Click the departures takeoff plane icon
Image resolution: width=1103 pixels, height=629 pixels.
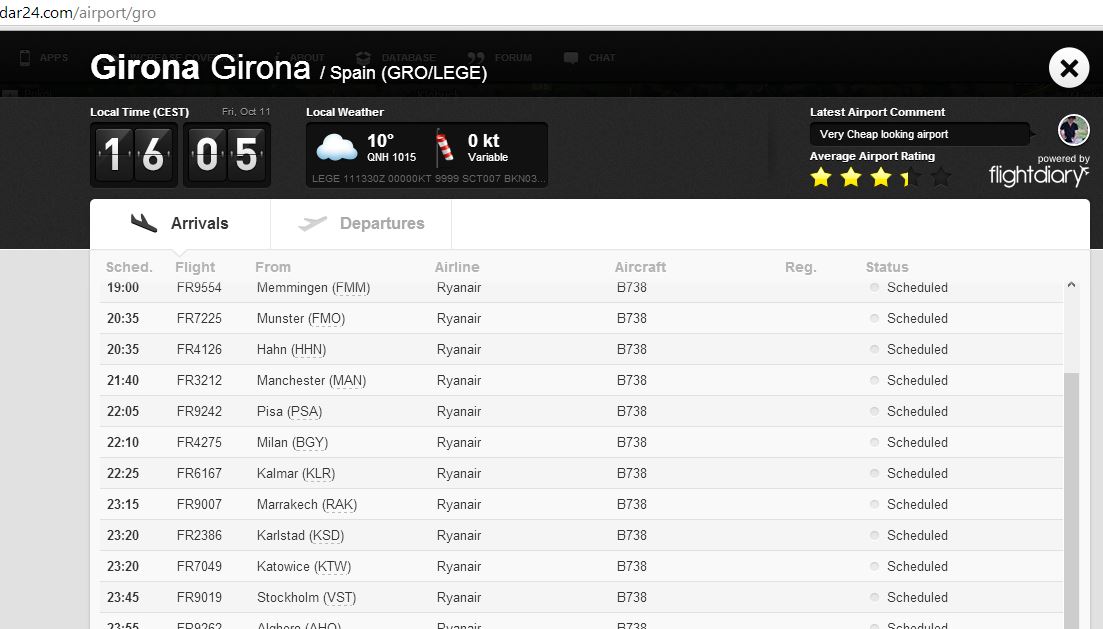(x=312, y=223)
